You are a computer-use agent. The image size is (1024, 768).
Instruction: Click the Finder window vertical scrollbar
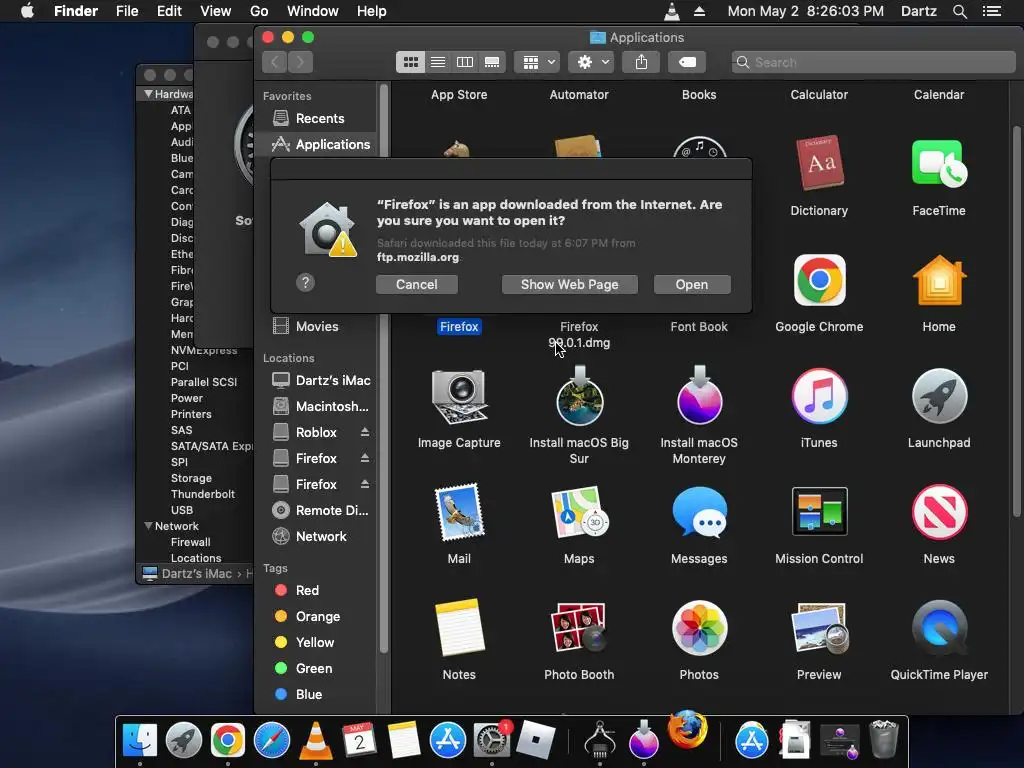click(x=1016, y=320)
